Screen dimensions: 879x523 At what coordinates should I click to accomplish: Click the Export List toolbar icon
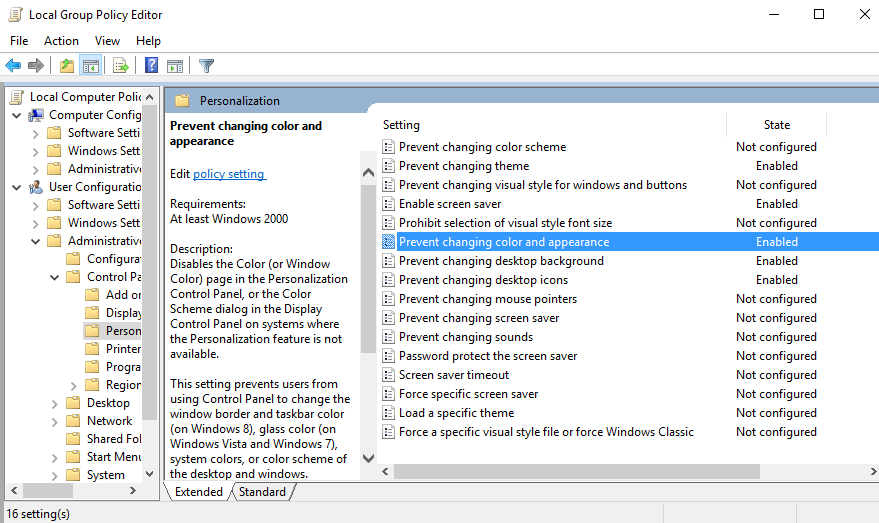tap(121, 66)
